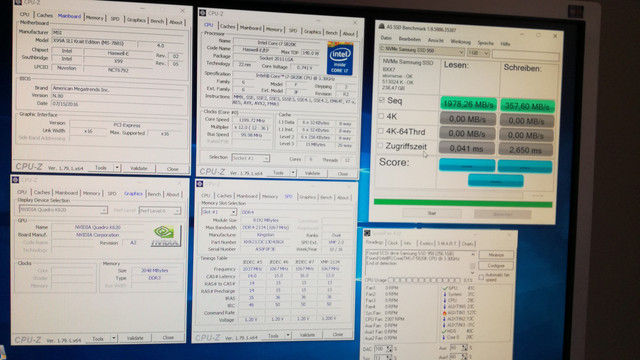Open the Datei menu in AS SSD
The image size is (640, 360).
point(386,38)
